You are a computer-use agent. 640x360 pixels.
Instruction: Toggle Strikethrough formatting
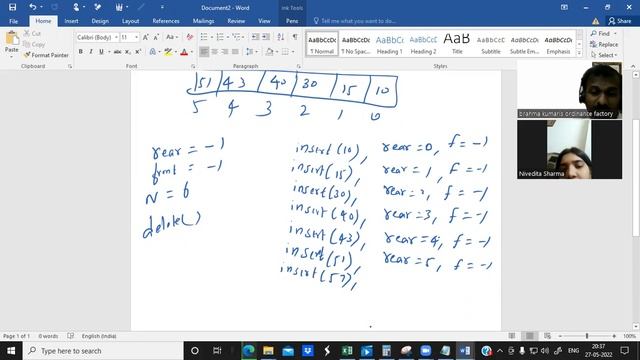117,52
